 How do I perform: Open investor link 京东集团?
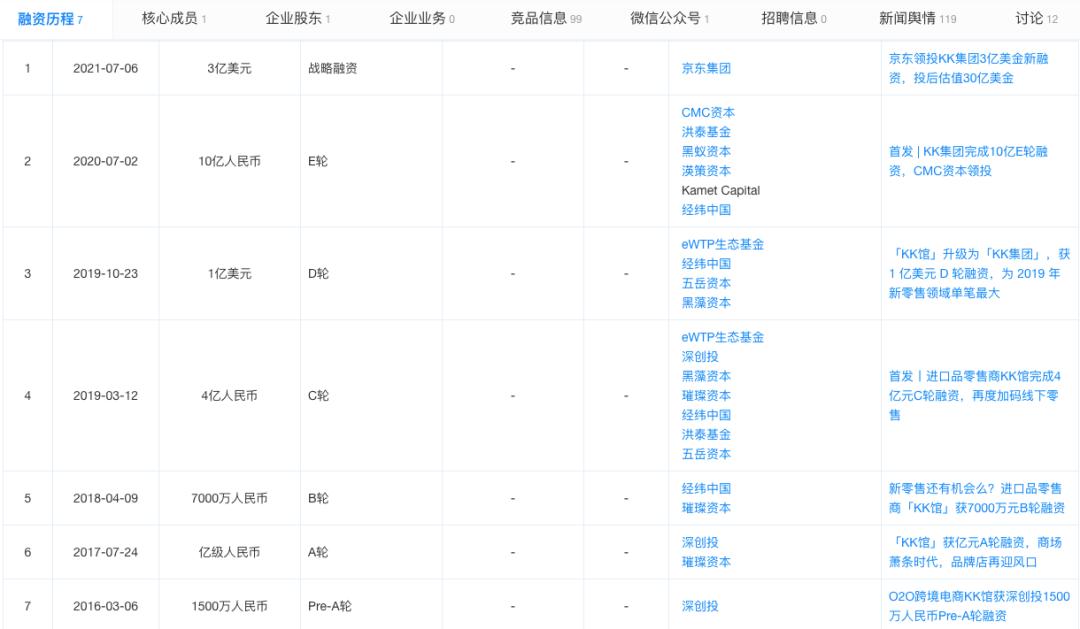tap(706, 68)
